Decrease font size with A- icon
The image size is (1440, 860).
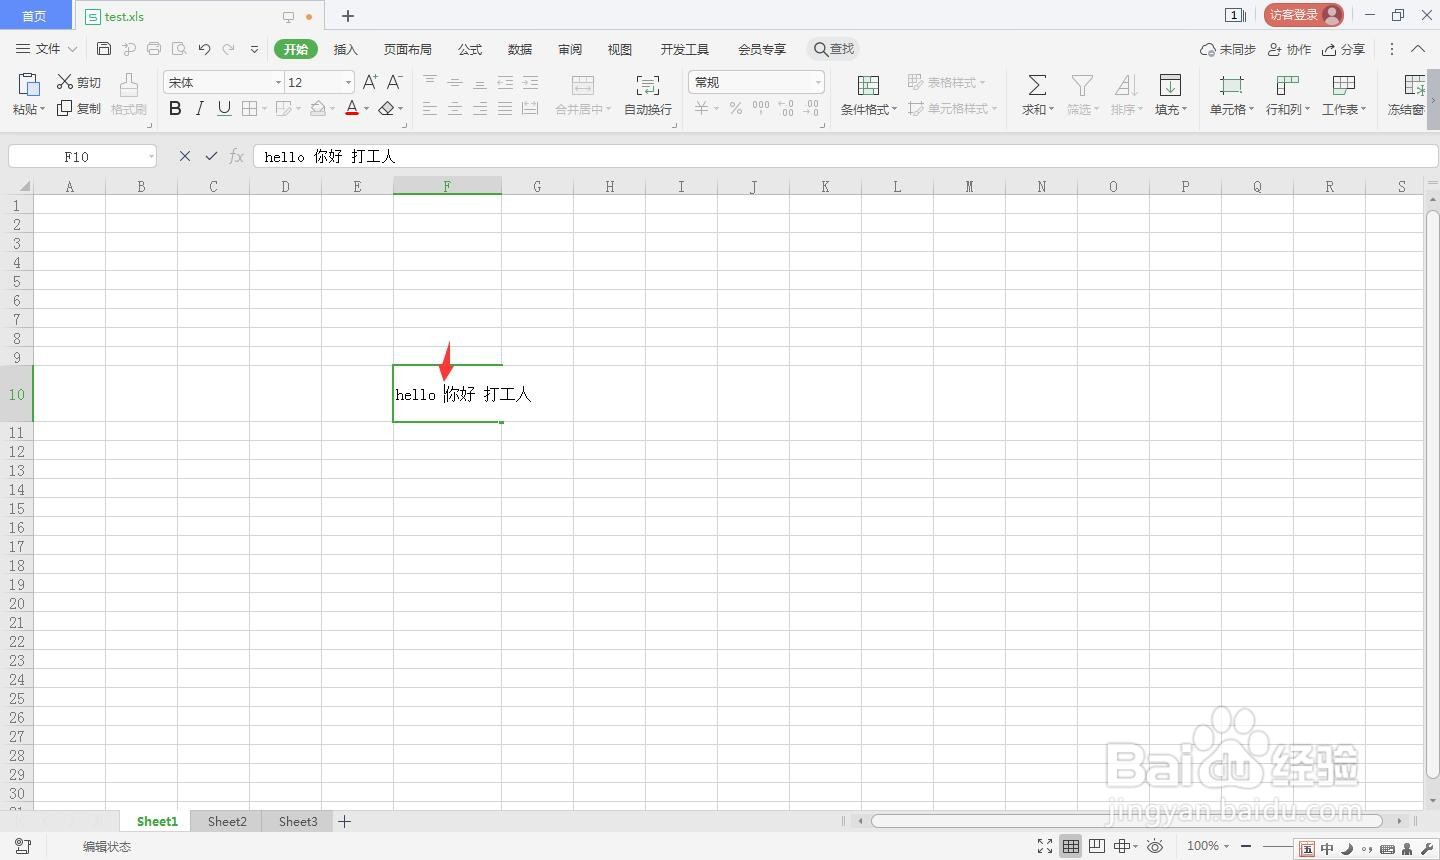[x=395, y=82]
